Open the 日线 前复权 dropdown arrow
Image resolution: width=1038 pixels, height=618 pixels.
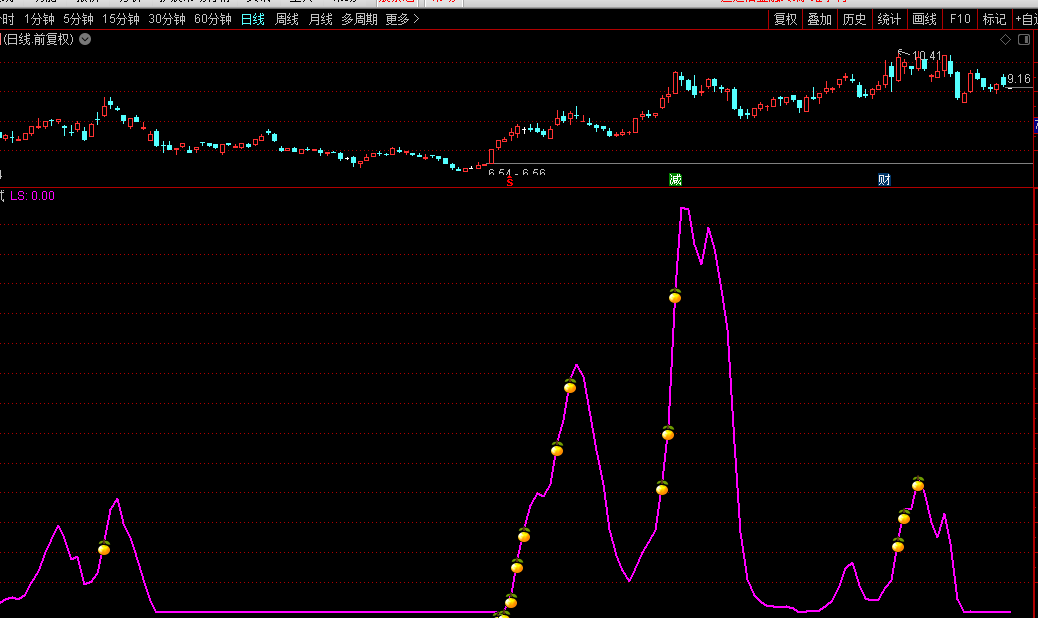(85, 39)
